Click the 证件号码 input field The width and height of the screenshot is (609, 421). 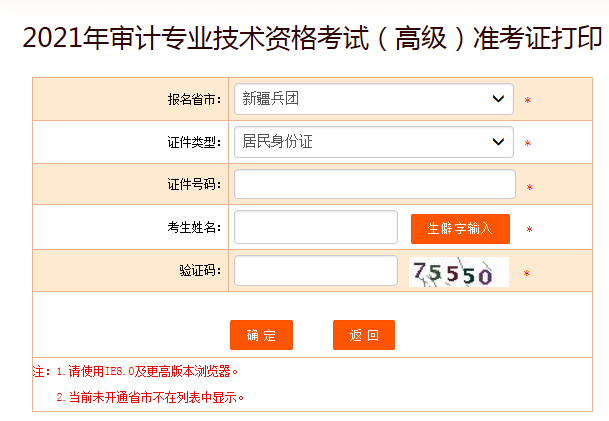click(374, 185)
